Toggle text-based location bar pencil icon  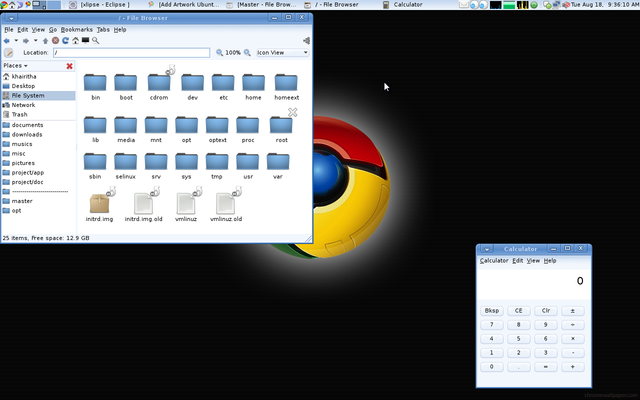click(9, 53)
